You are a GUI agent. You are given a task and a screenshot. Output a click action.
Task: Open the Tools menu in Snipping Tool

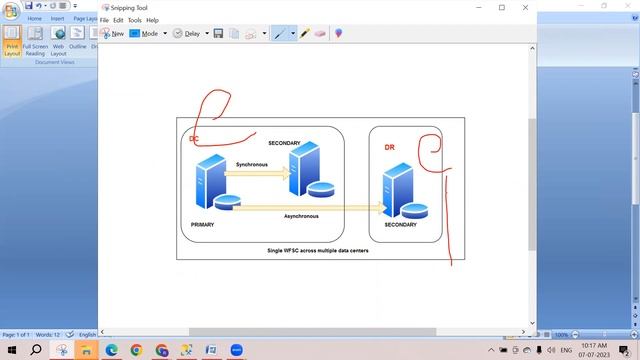[x=135, y=20]
